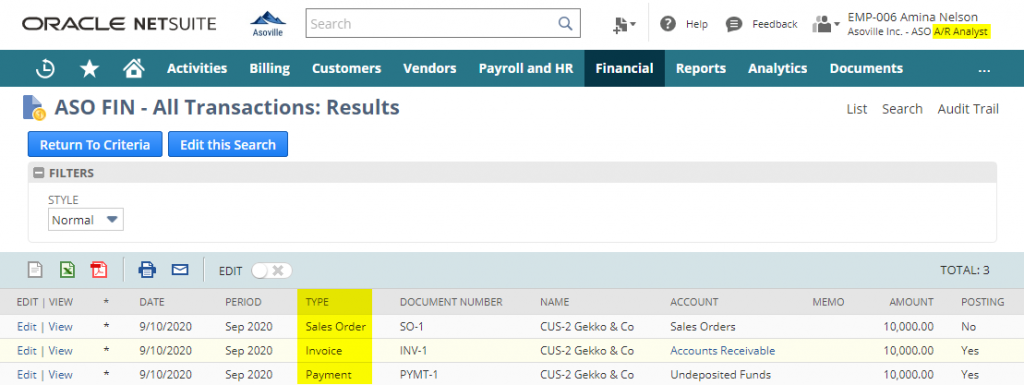Open the Customers menu
The height and width of the screenshot is (385, 1024).
346,69
